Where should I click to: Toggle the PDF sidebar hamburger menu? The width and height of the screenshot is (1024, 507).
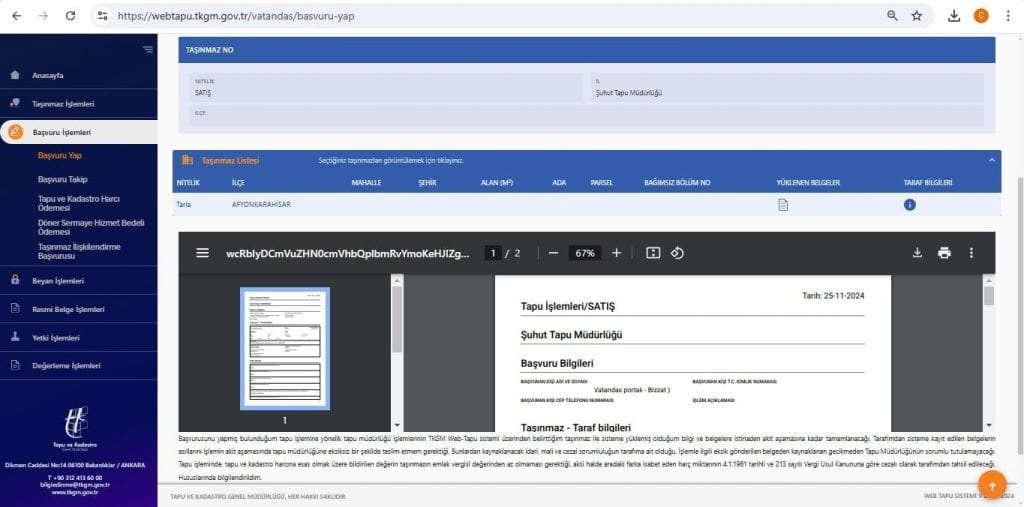202,253
